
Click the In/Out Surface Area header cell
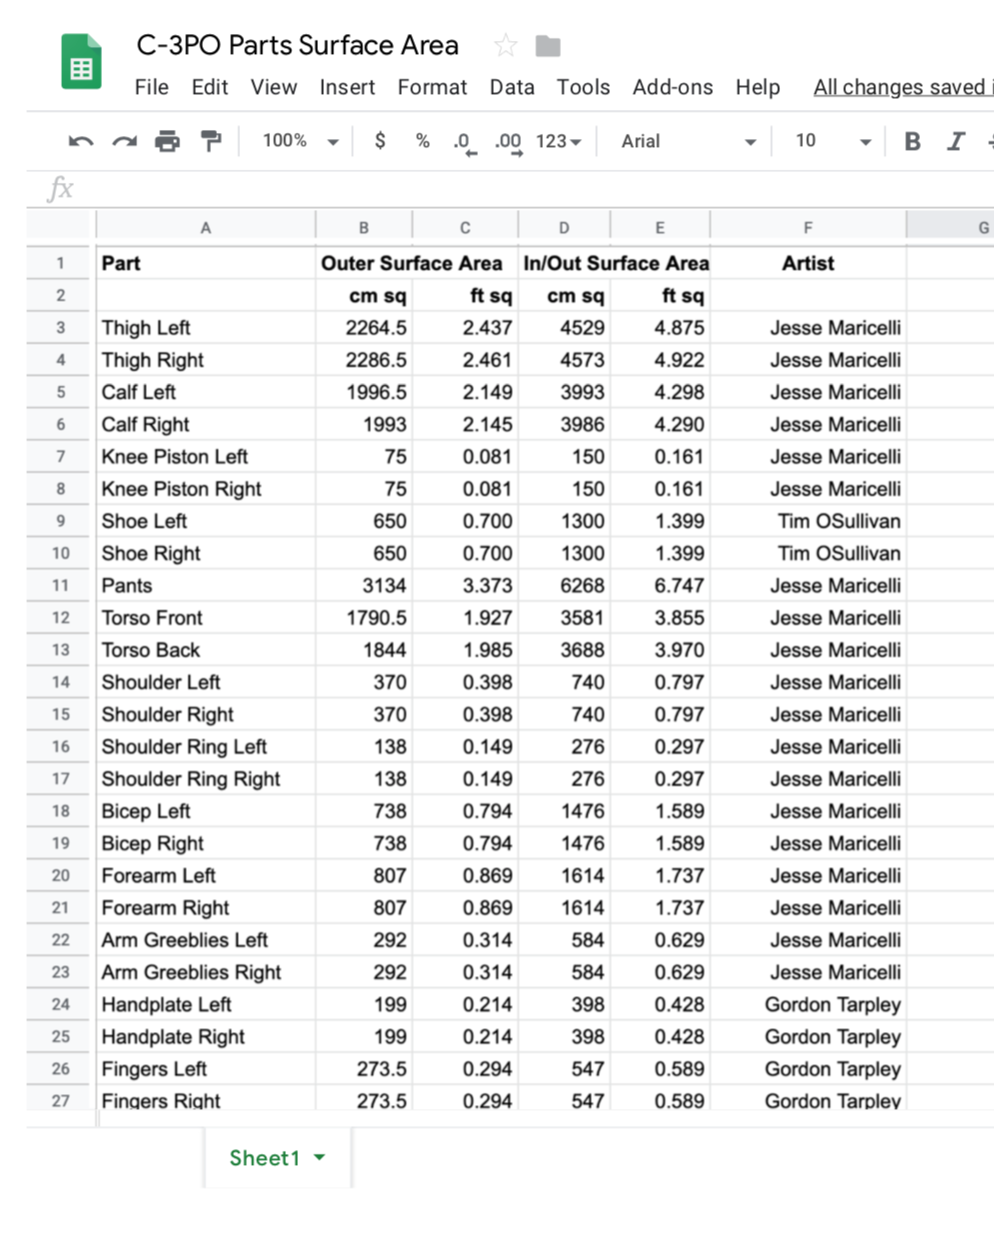point(615,263)
